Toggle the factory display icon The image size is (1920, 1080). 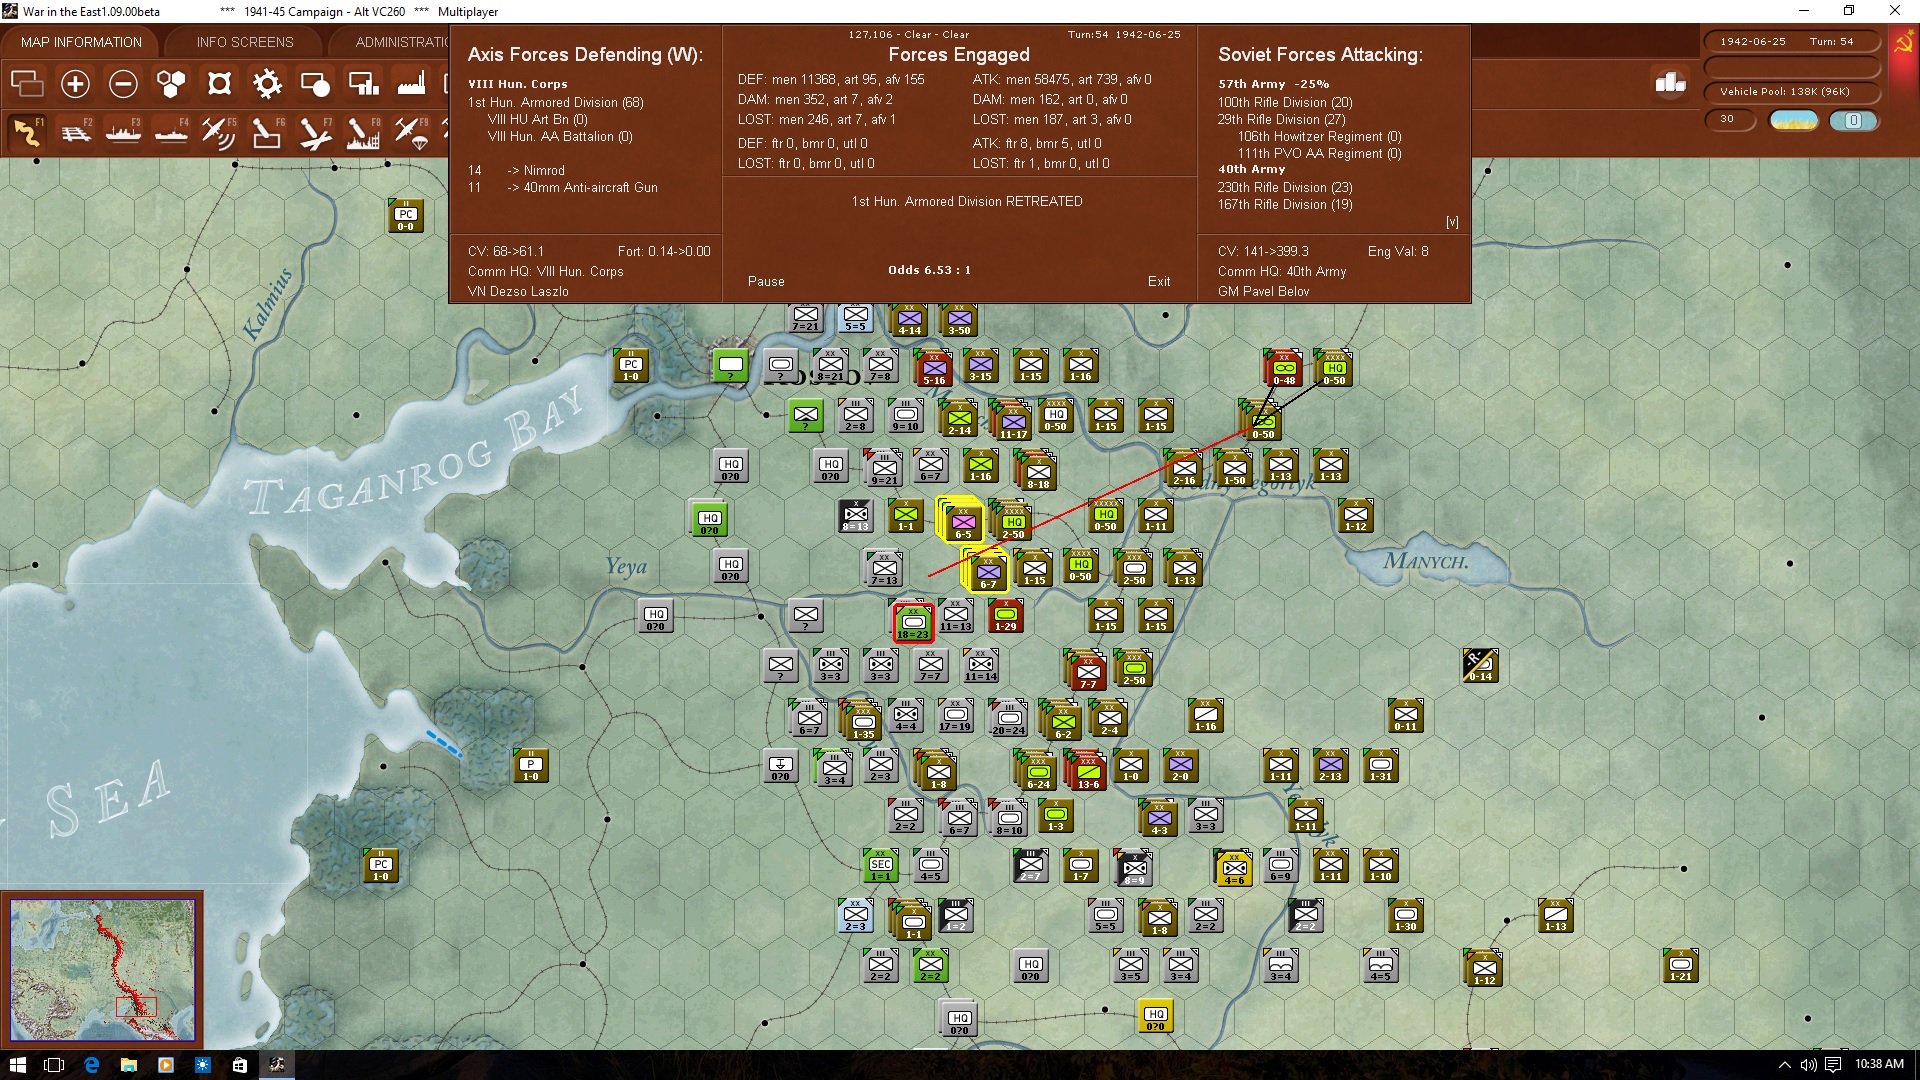click(411, 84)
